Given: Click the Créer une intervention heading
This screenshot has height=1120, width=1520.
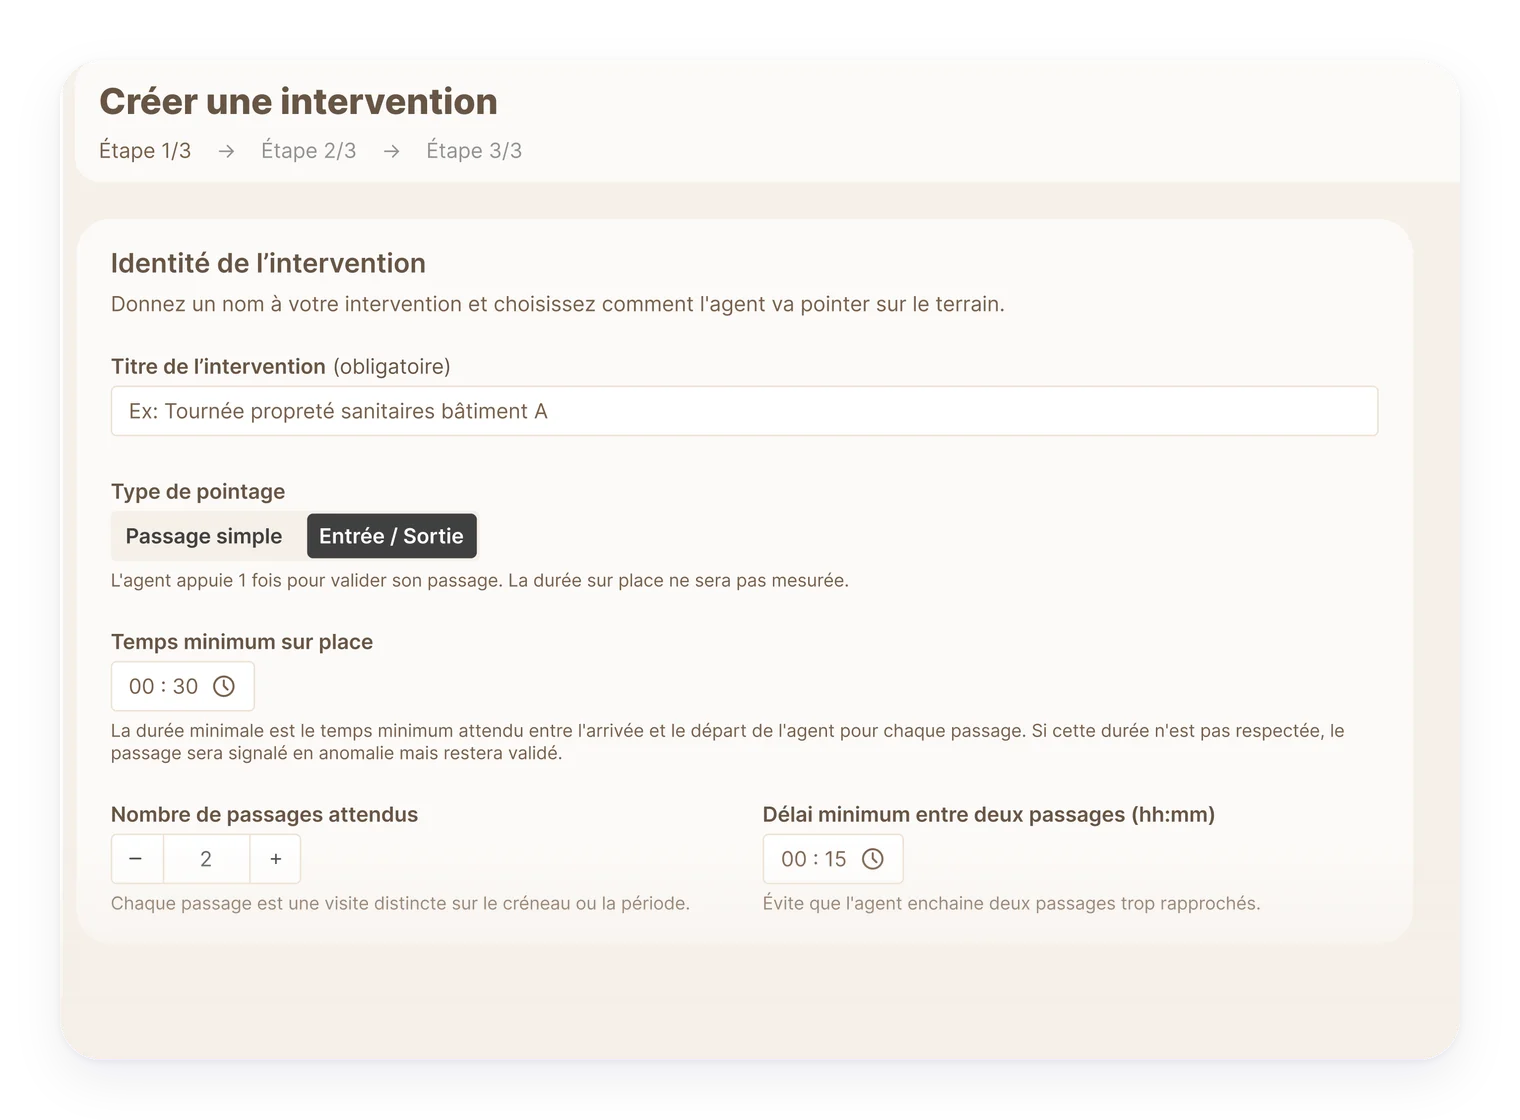Looking at the screenshot, I should coord(298,102).
